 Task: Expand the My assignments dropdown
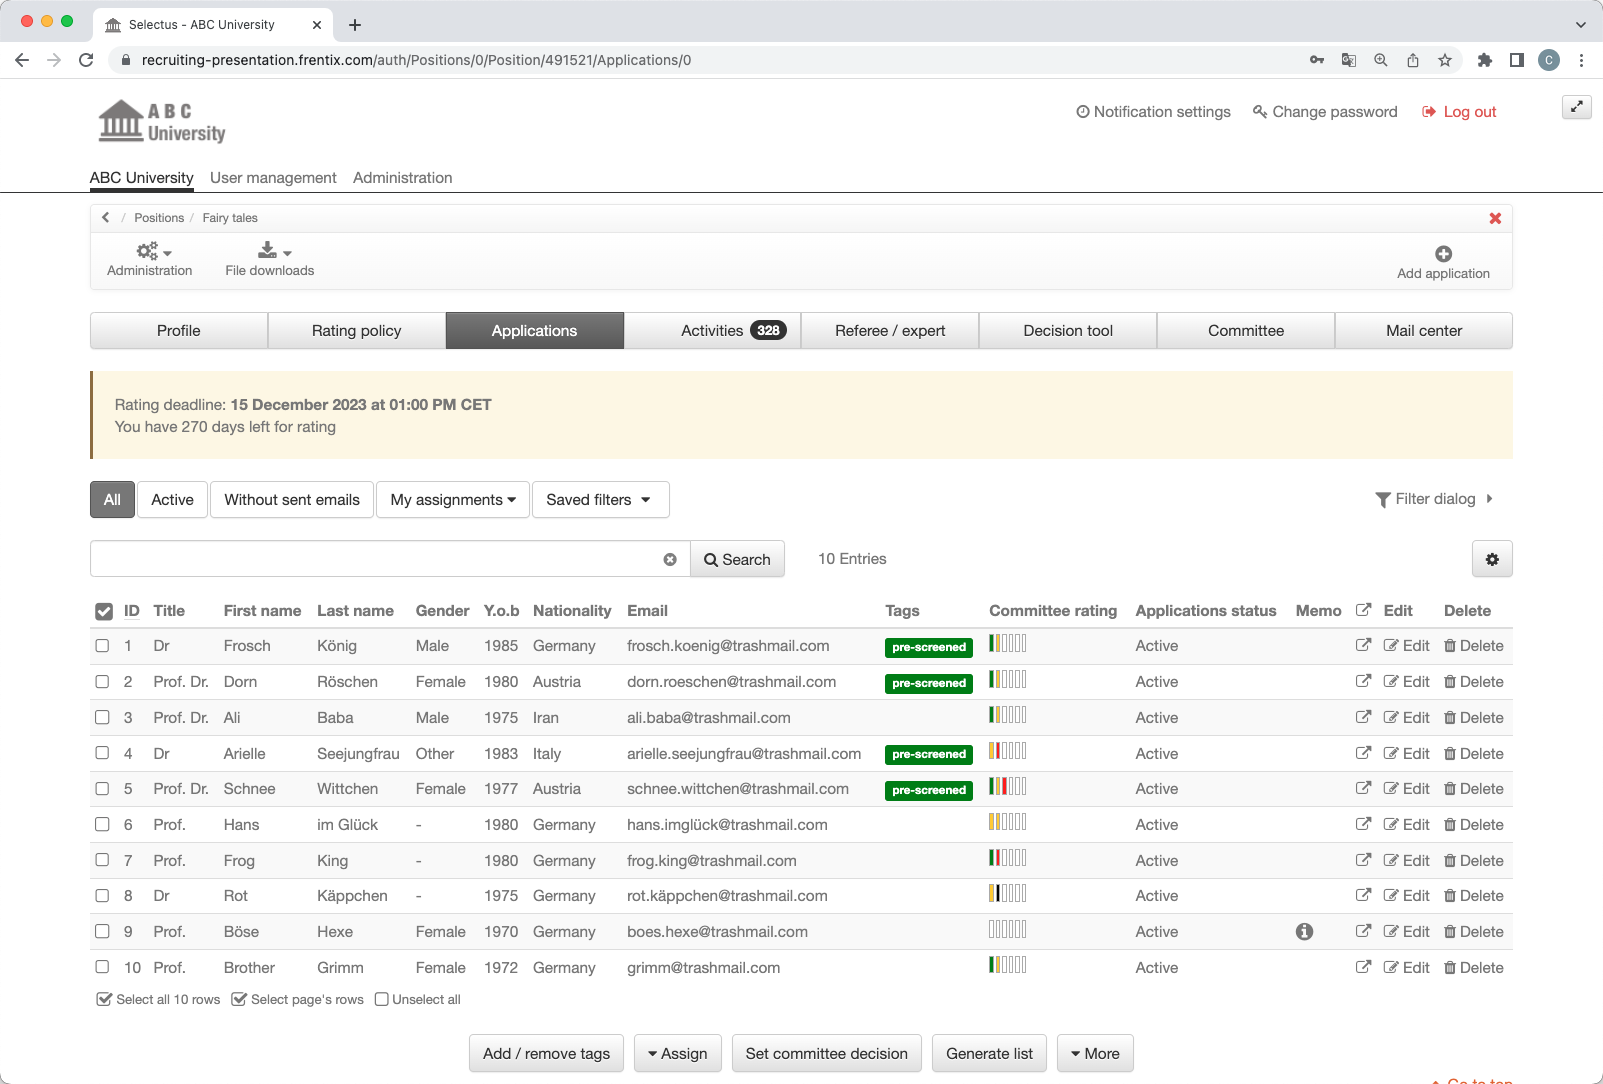pos(453,500)
